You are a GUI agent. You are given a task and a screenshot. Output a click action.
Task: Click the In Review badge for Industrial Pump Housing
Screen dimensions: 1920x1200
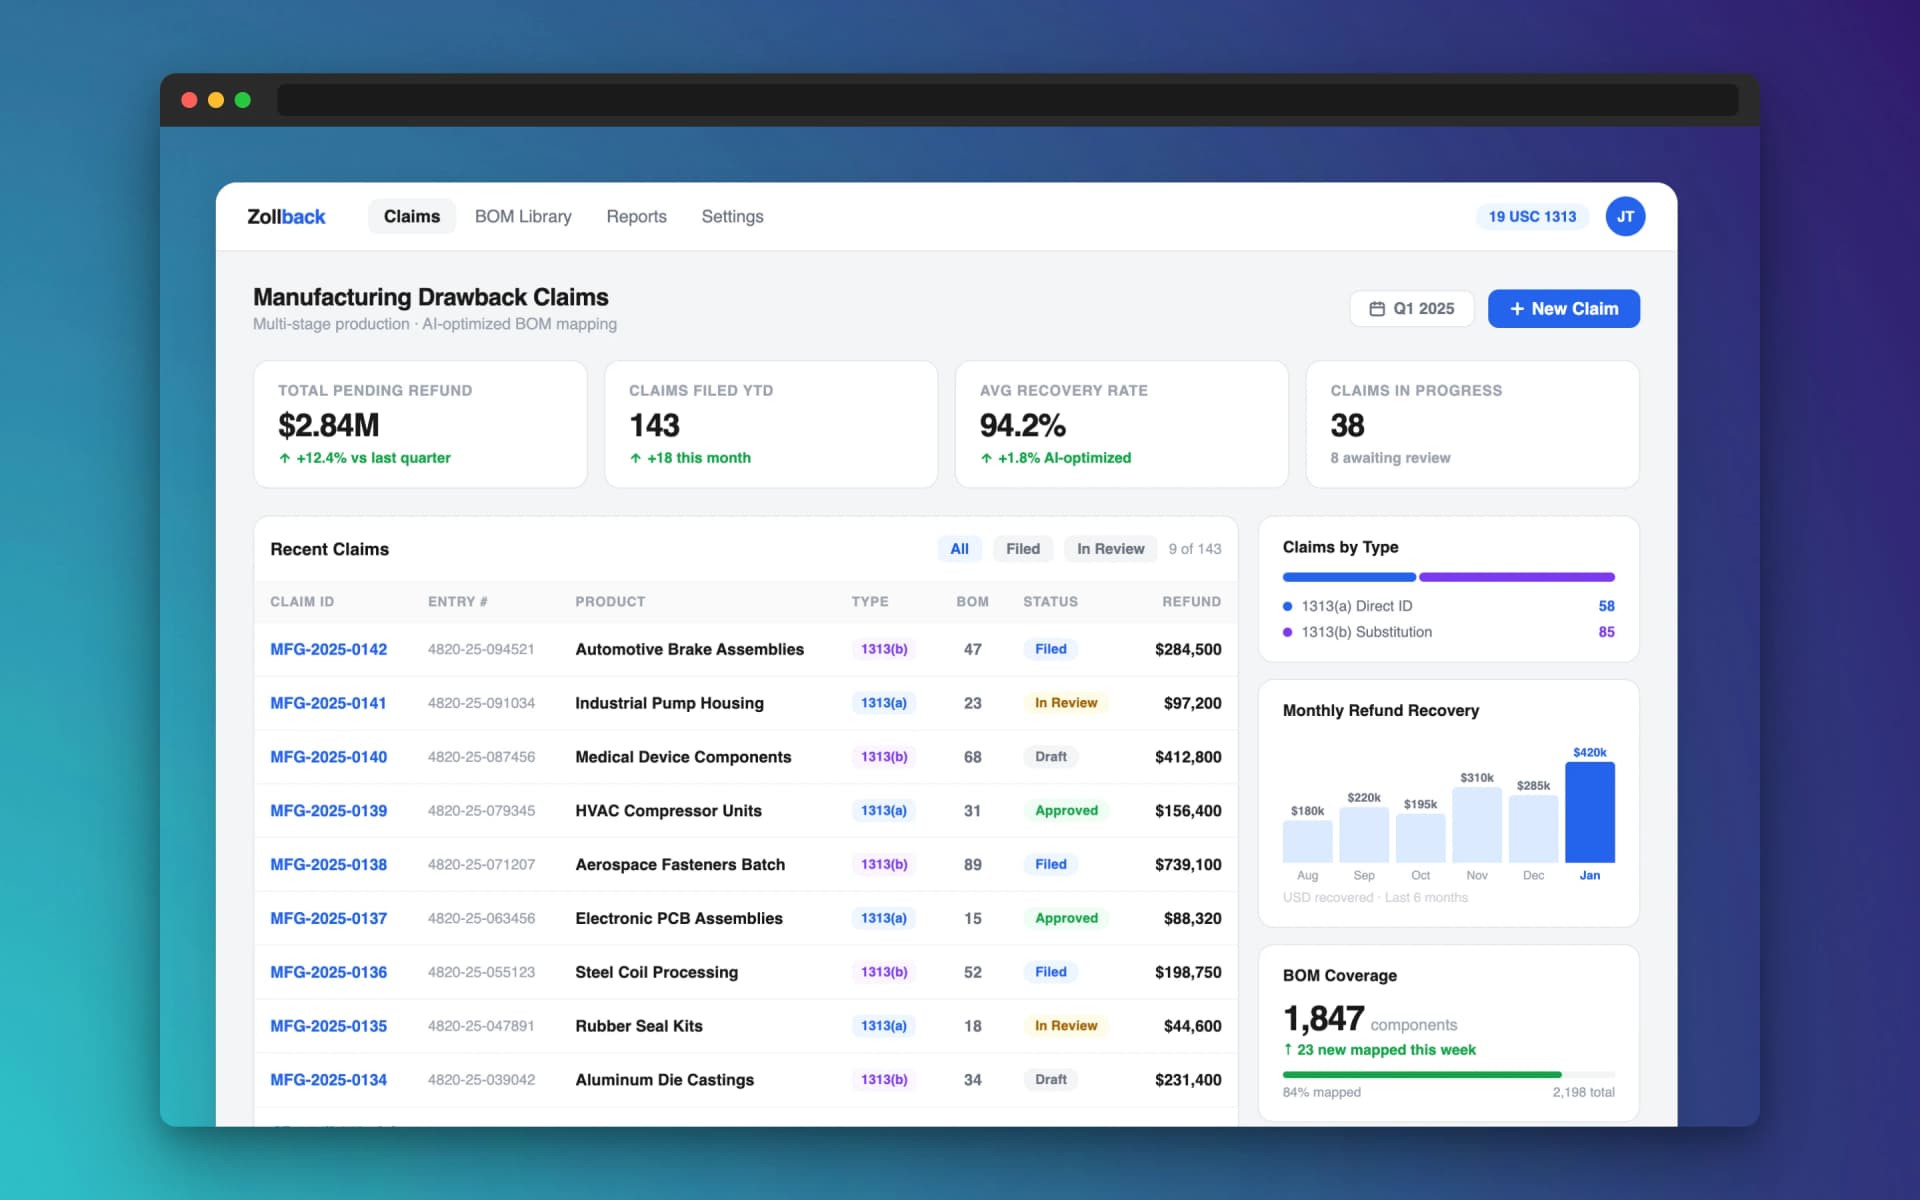click(x=1065, y=703)
